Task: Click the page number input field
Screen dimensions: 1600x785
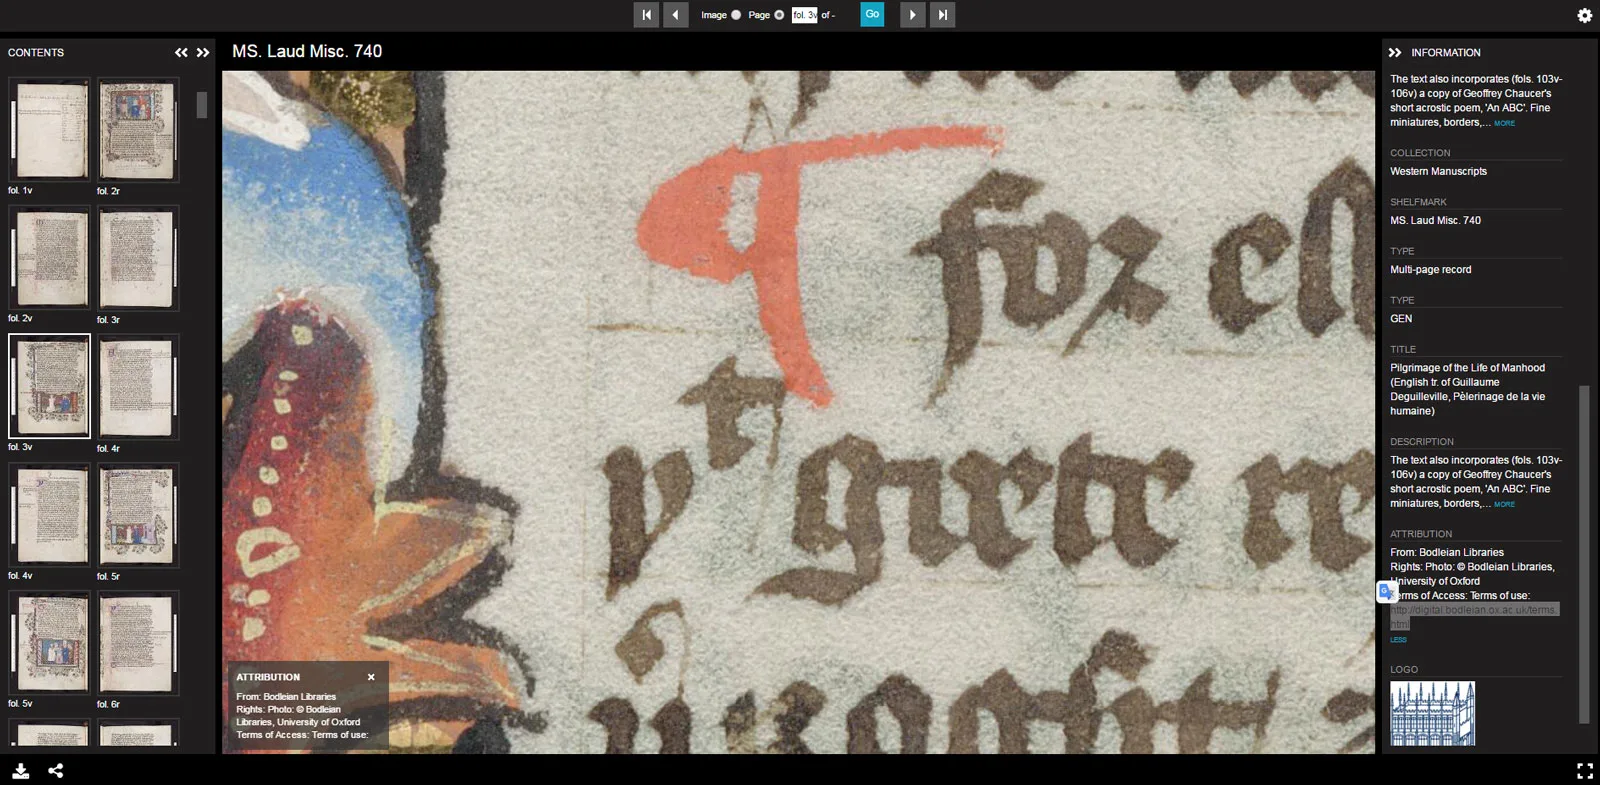Action: point(804,15)
